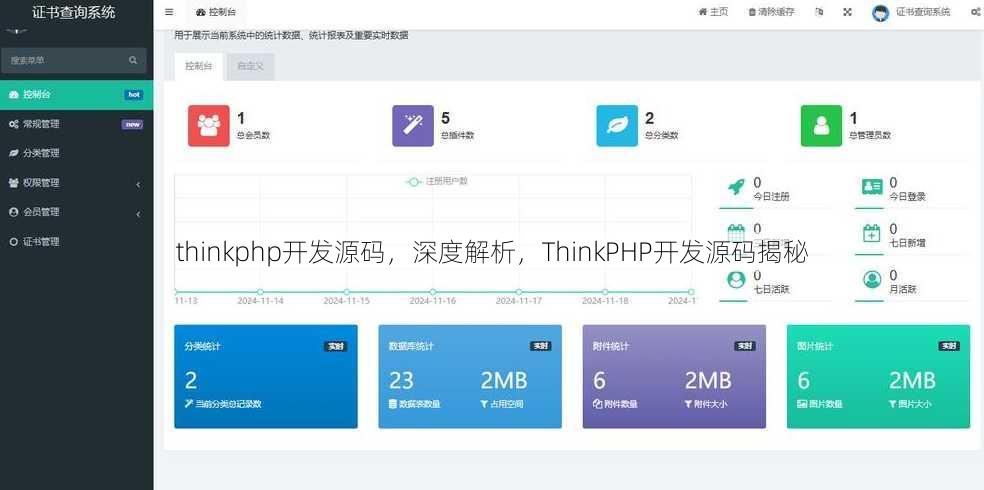The image size is (984, 490).
Task: Click the 2MB value above 附件大小
Action: click(x=708, y=380)
